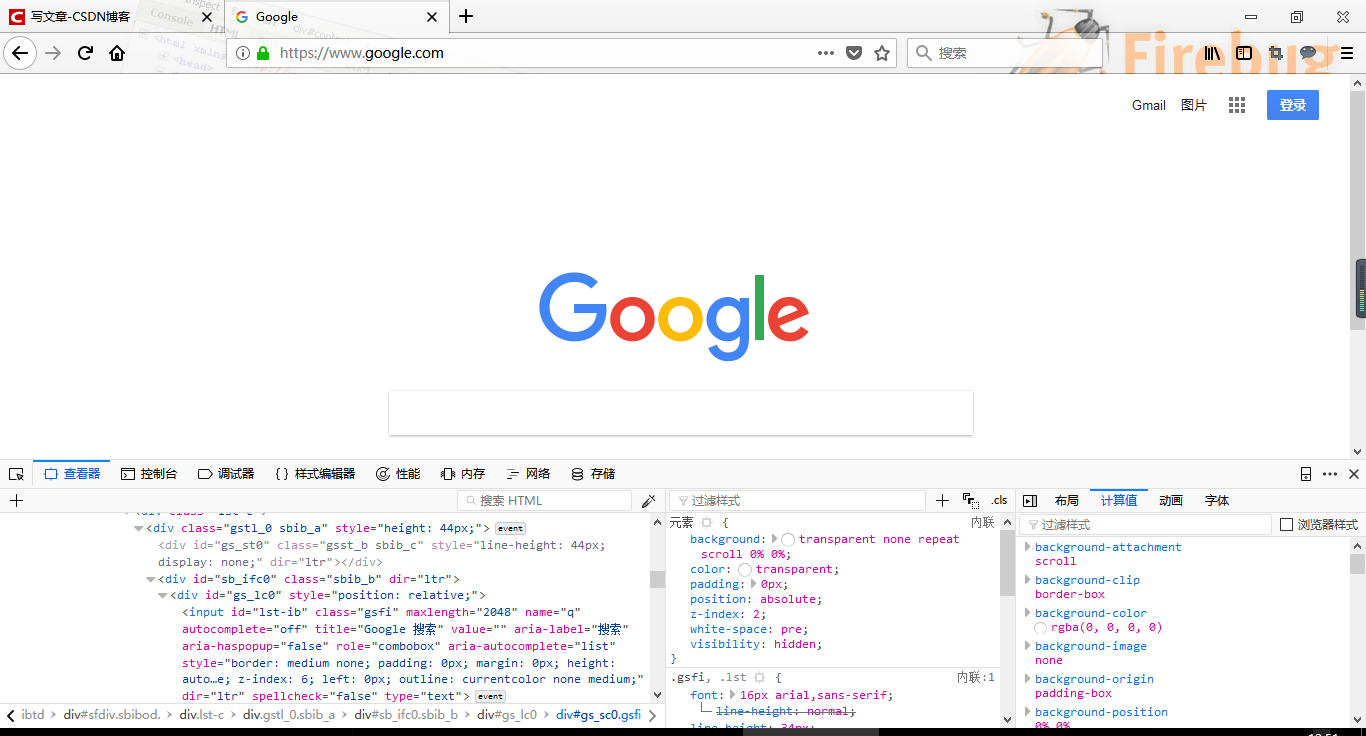The width and height of the screenshot is (1366, 736).
Task: Open Google apps grid
Action: (x=1237, y=105)
